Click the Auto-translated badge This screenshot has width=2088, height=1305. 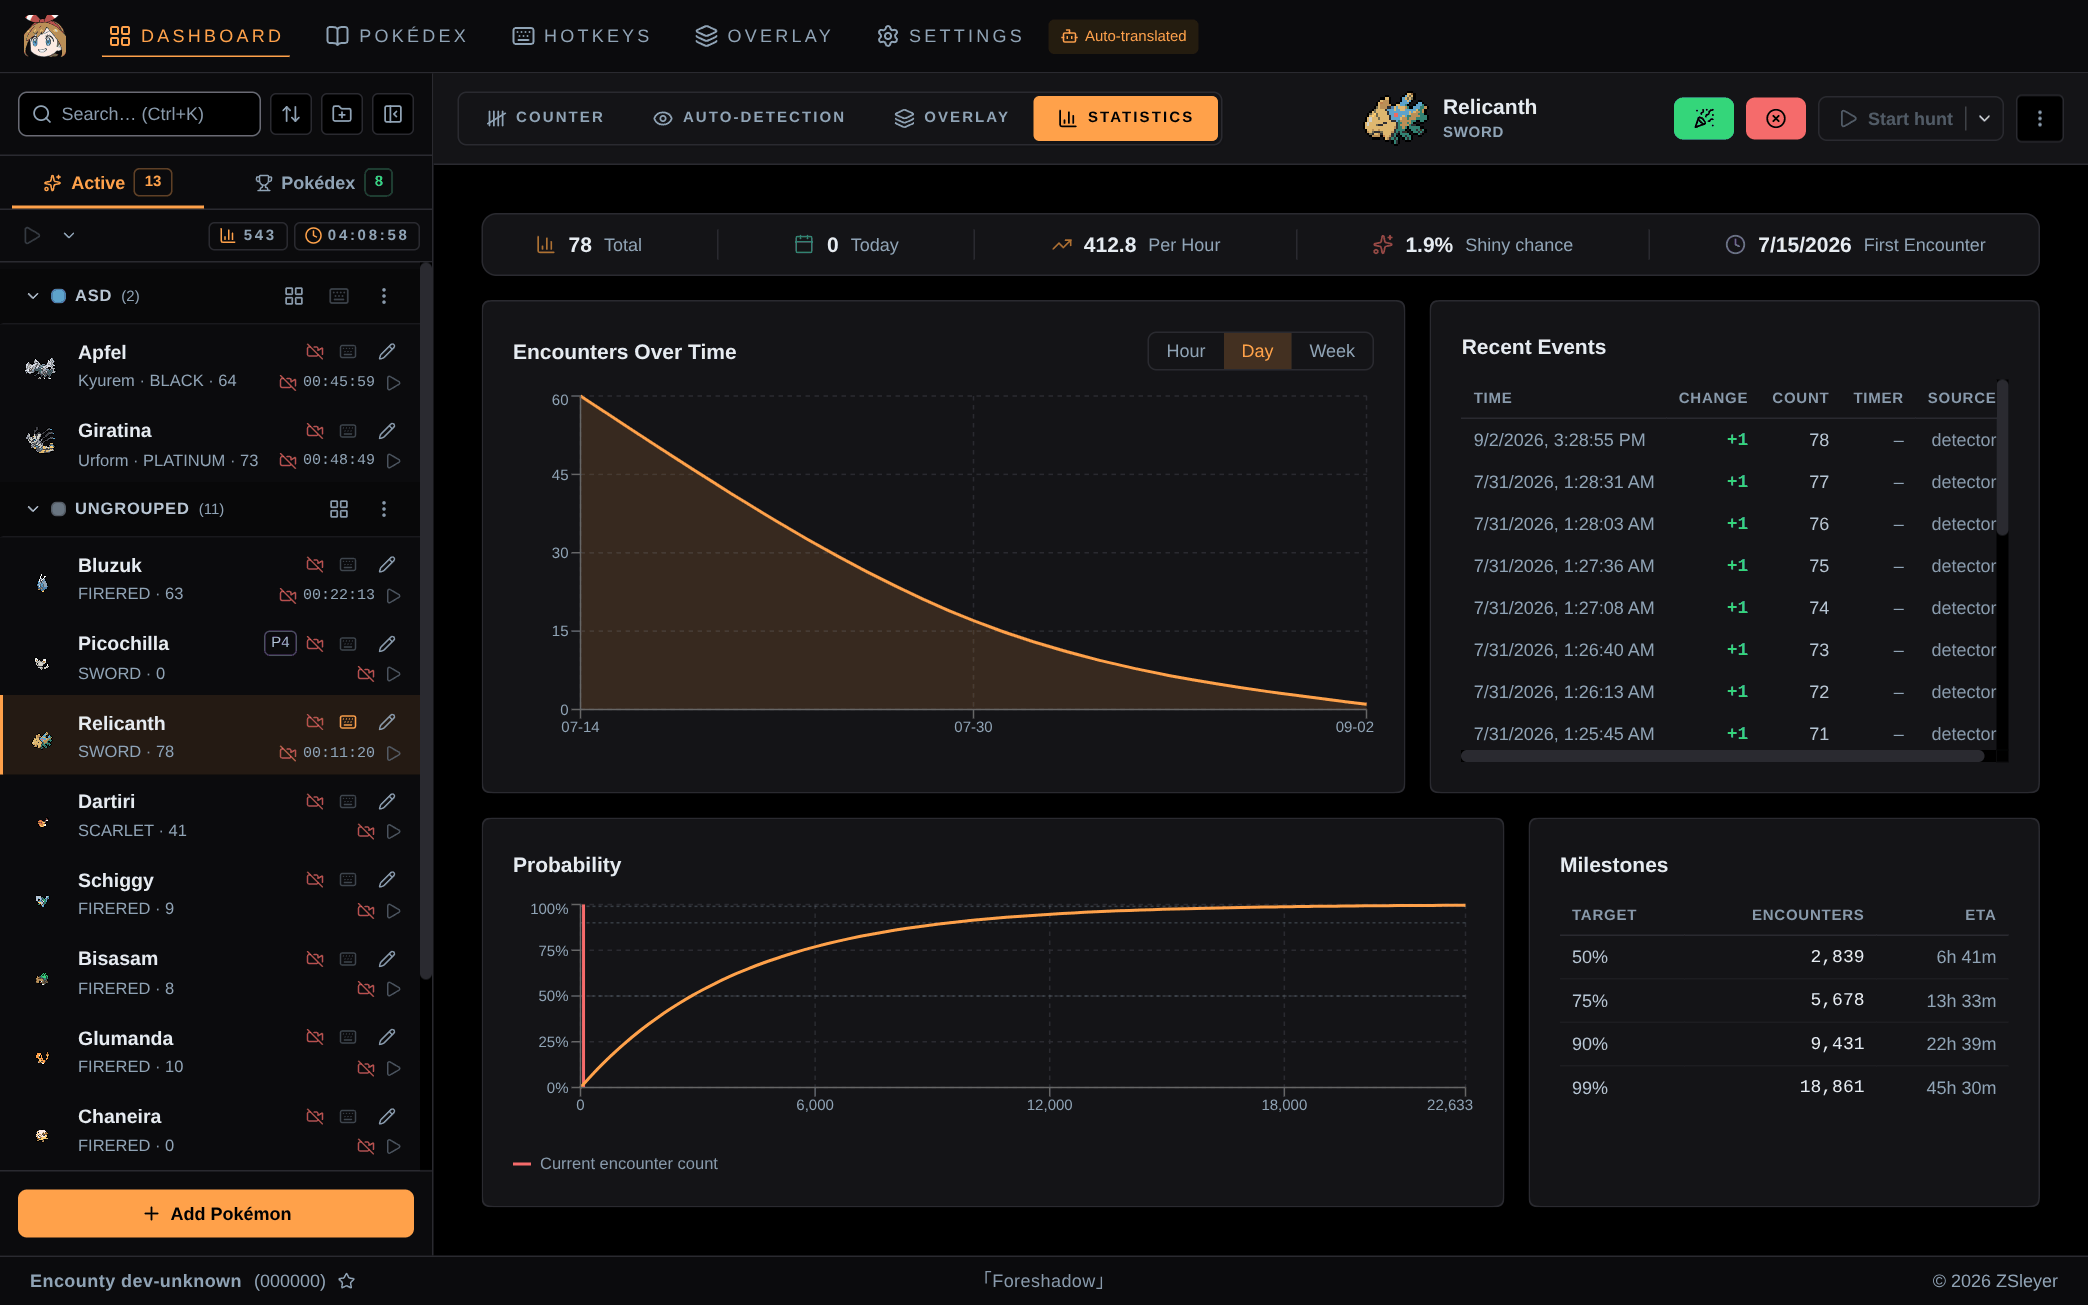(x=1123, y=36)
